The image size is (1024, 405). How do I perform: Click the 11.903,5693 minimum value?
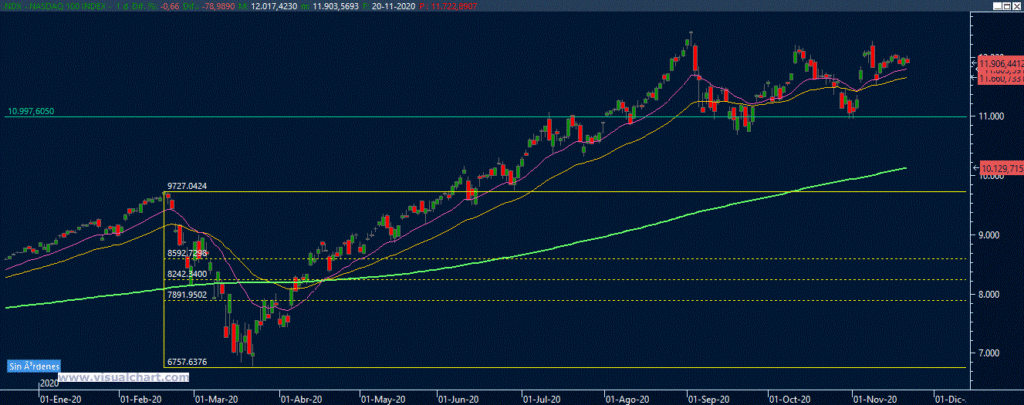tap(335, 6)
